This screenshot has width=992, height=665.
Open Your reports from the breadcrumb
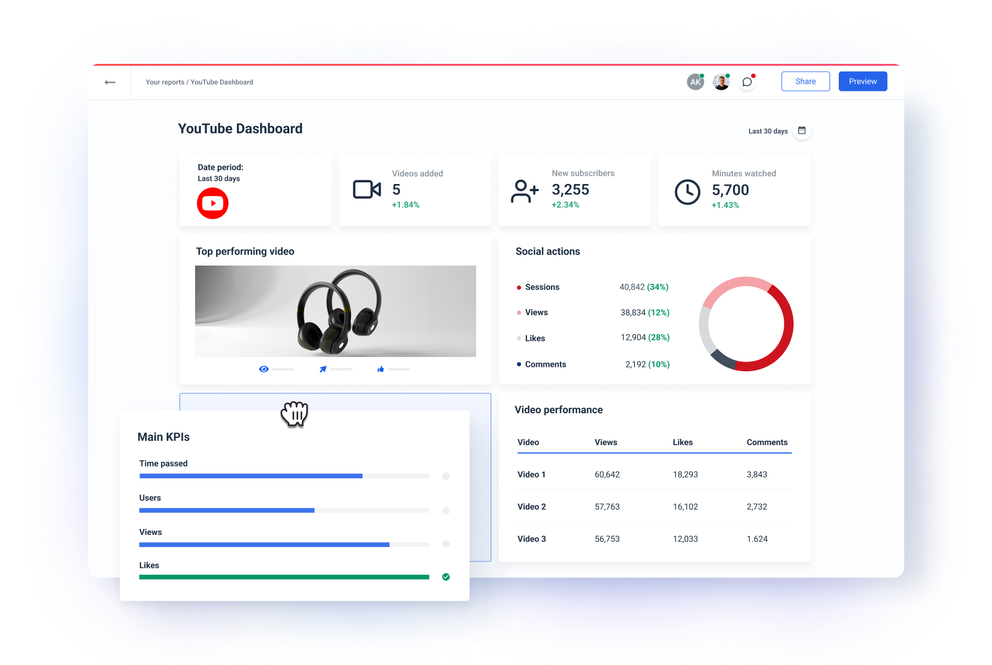(163, 82)
